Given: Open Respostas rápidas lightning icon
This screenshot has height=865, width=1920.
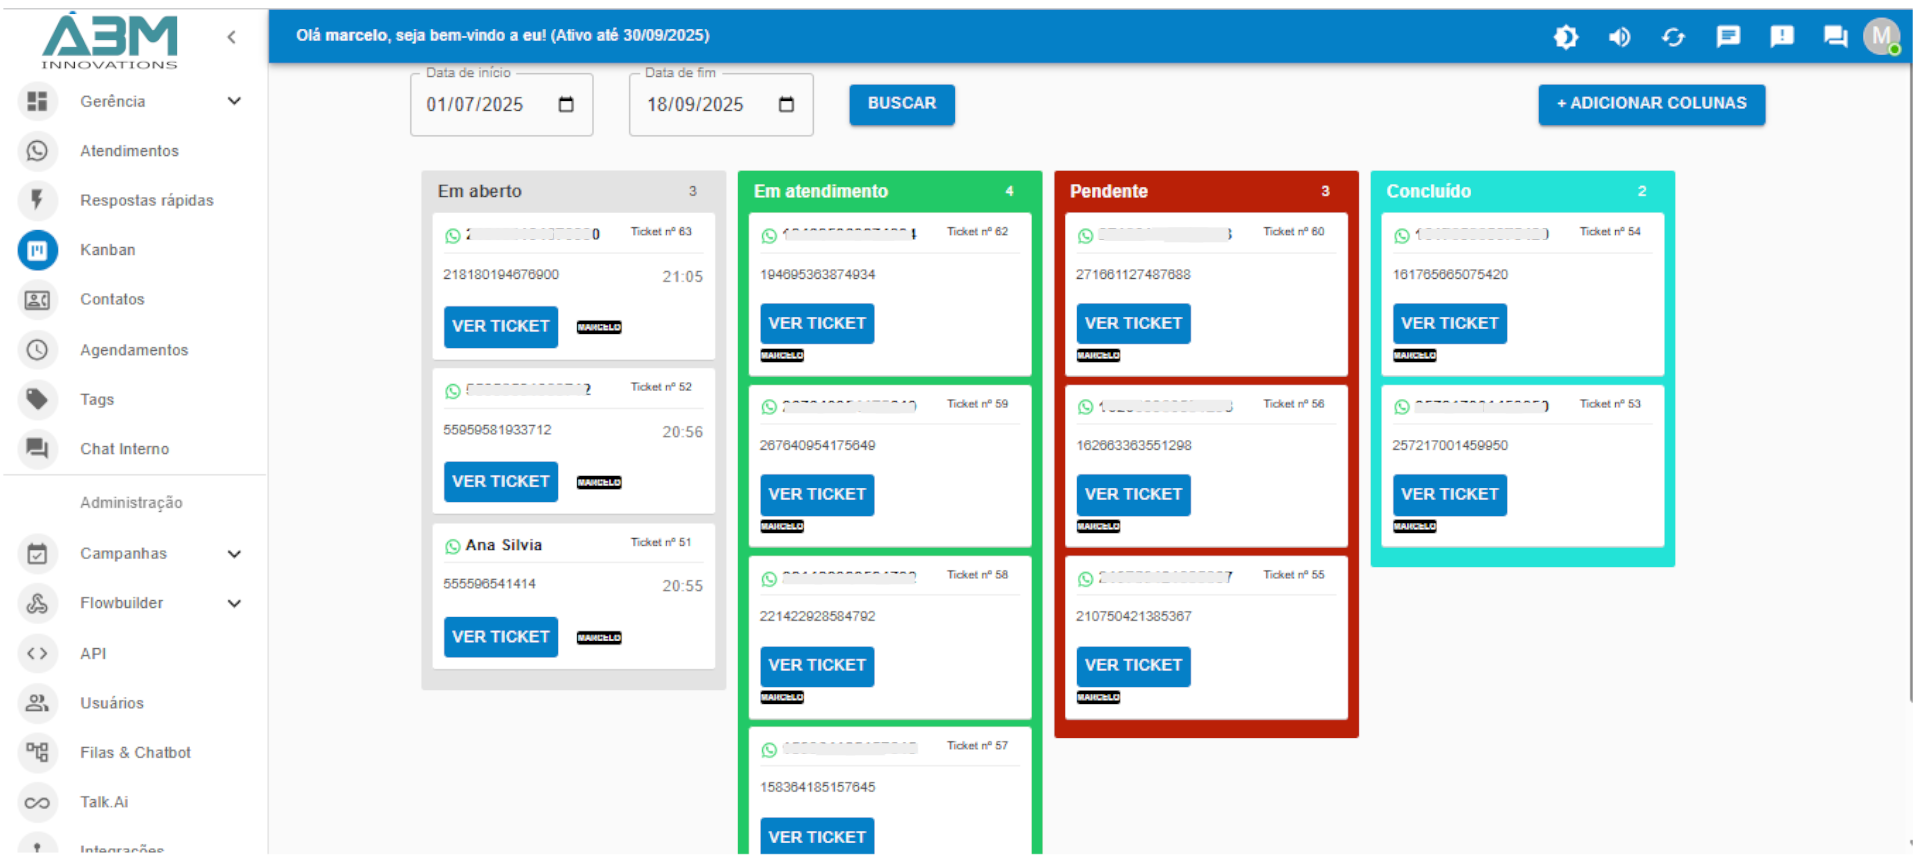Looking at the screenshot, I should click(x=38, y=200).
